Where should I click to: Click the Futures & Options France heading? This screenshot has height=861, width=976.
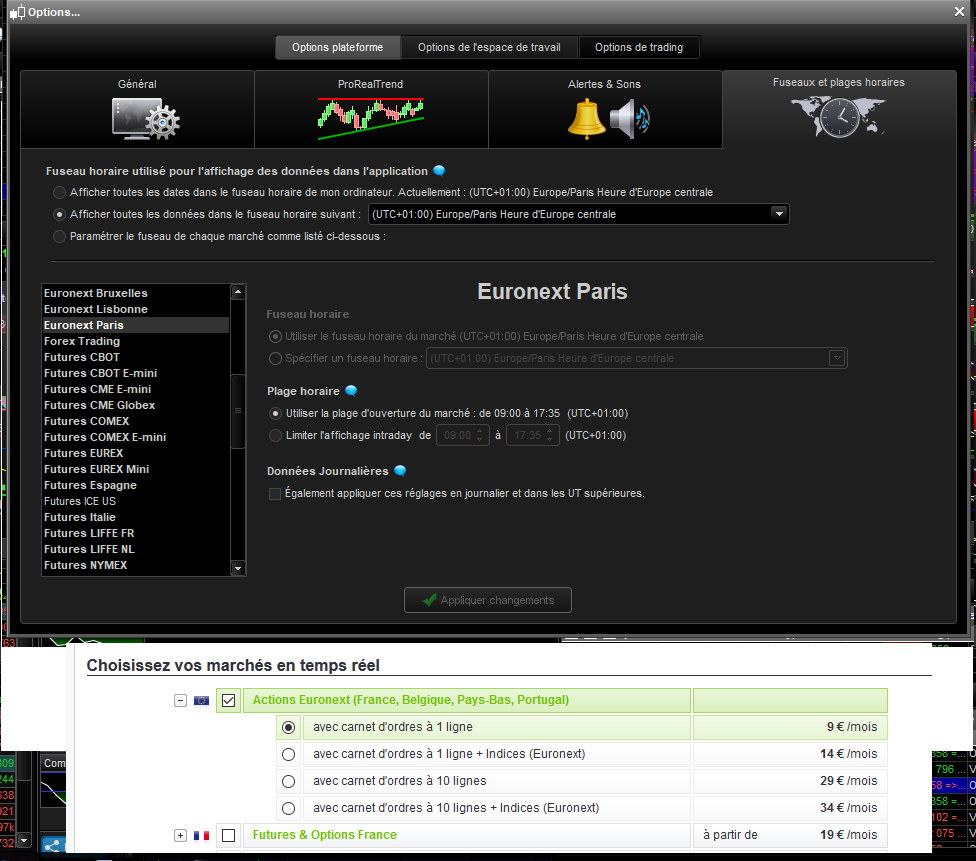coord(324,835)
